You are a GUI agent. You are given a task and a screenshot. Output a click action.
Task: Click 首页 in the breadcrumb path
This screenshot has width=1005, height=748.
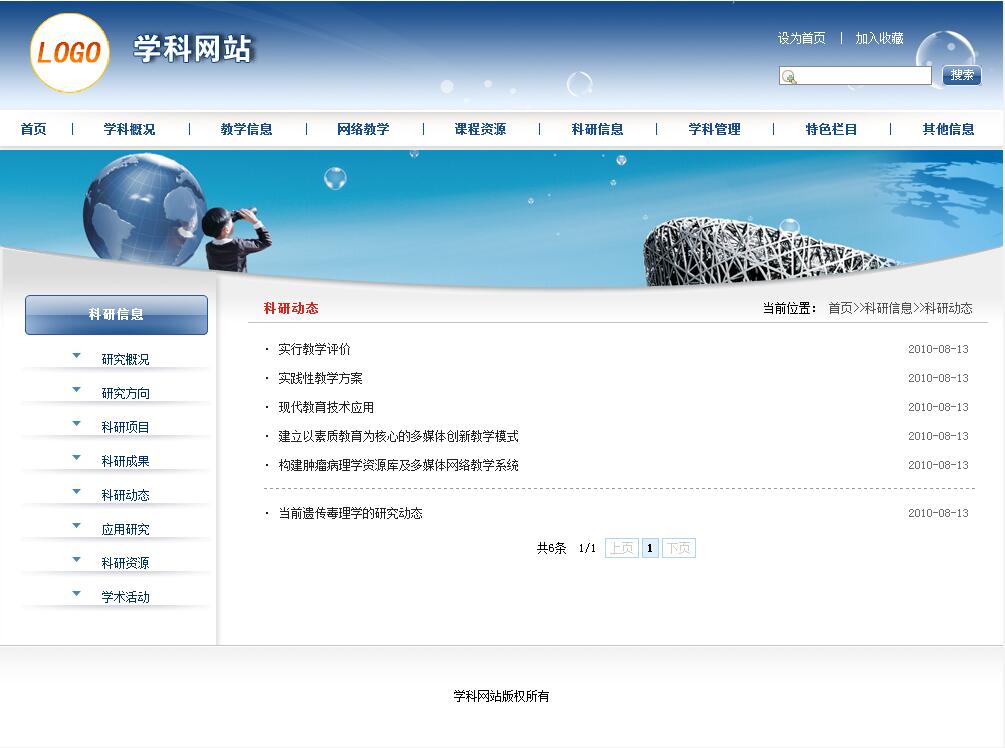click(840, 308)
